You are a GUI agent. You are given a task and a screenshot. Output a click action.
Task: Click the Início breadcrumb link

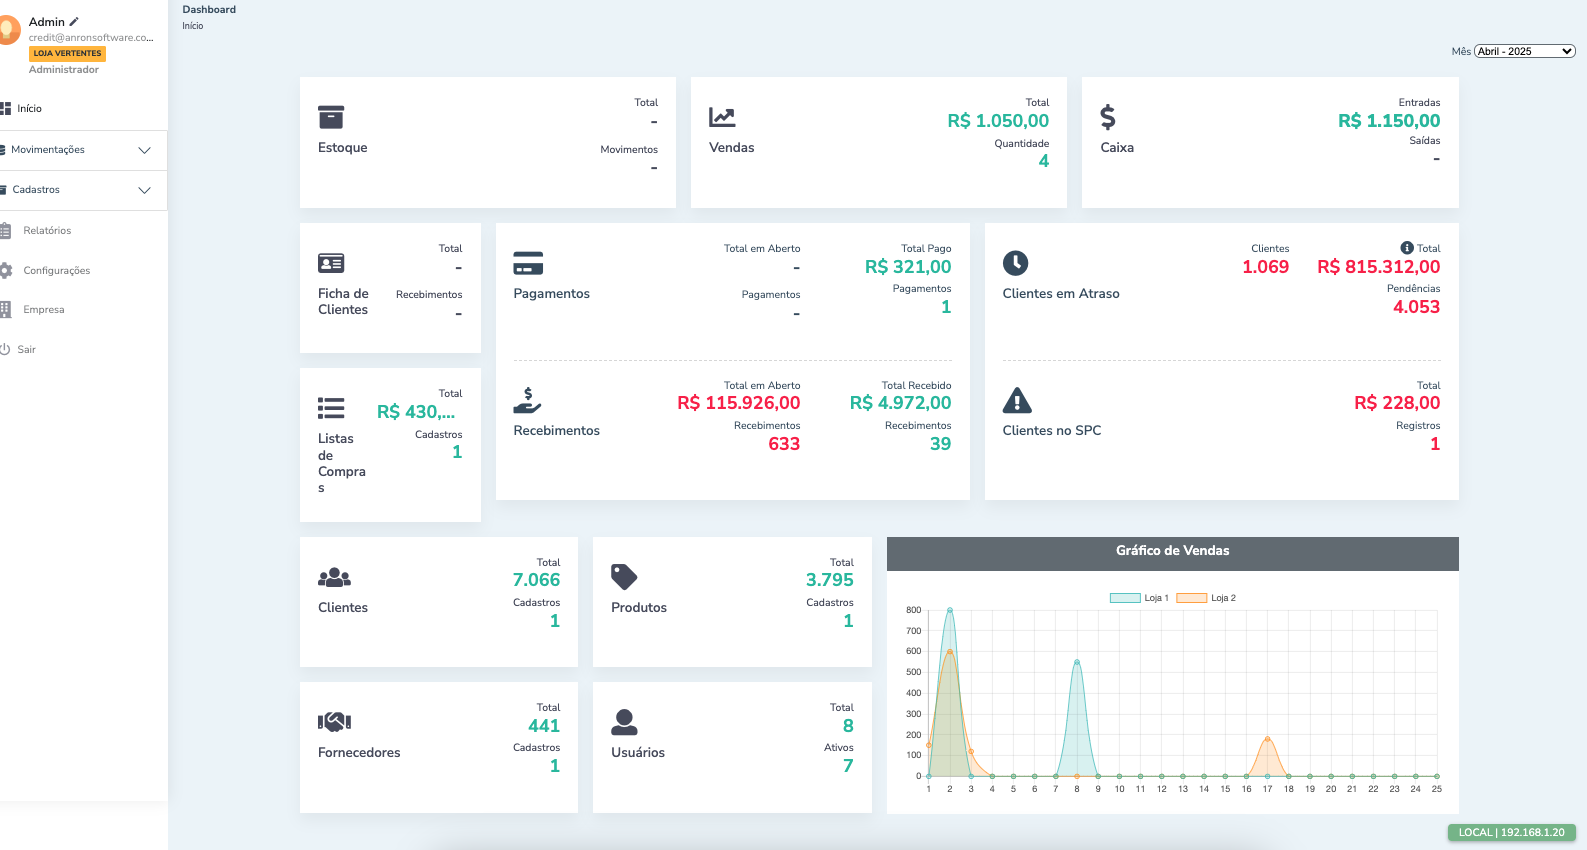tap(192, 26)
